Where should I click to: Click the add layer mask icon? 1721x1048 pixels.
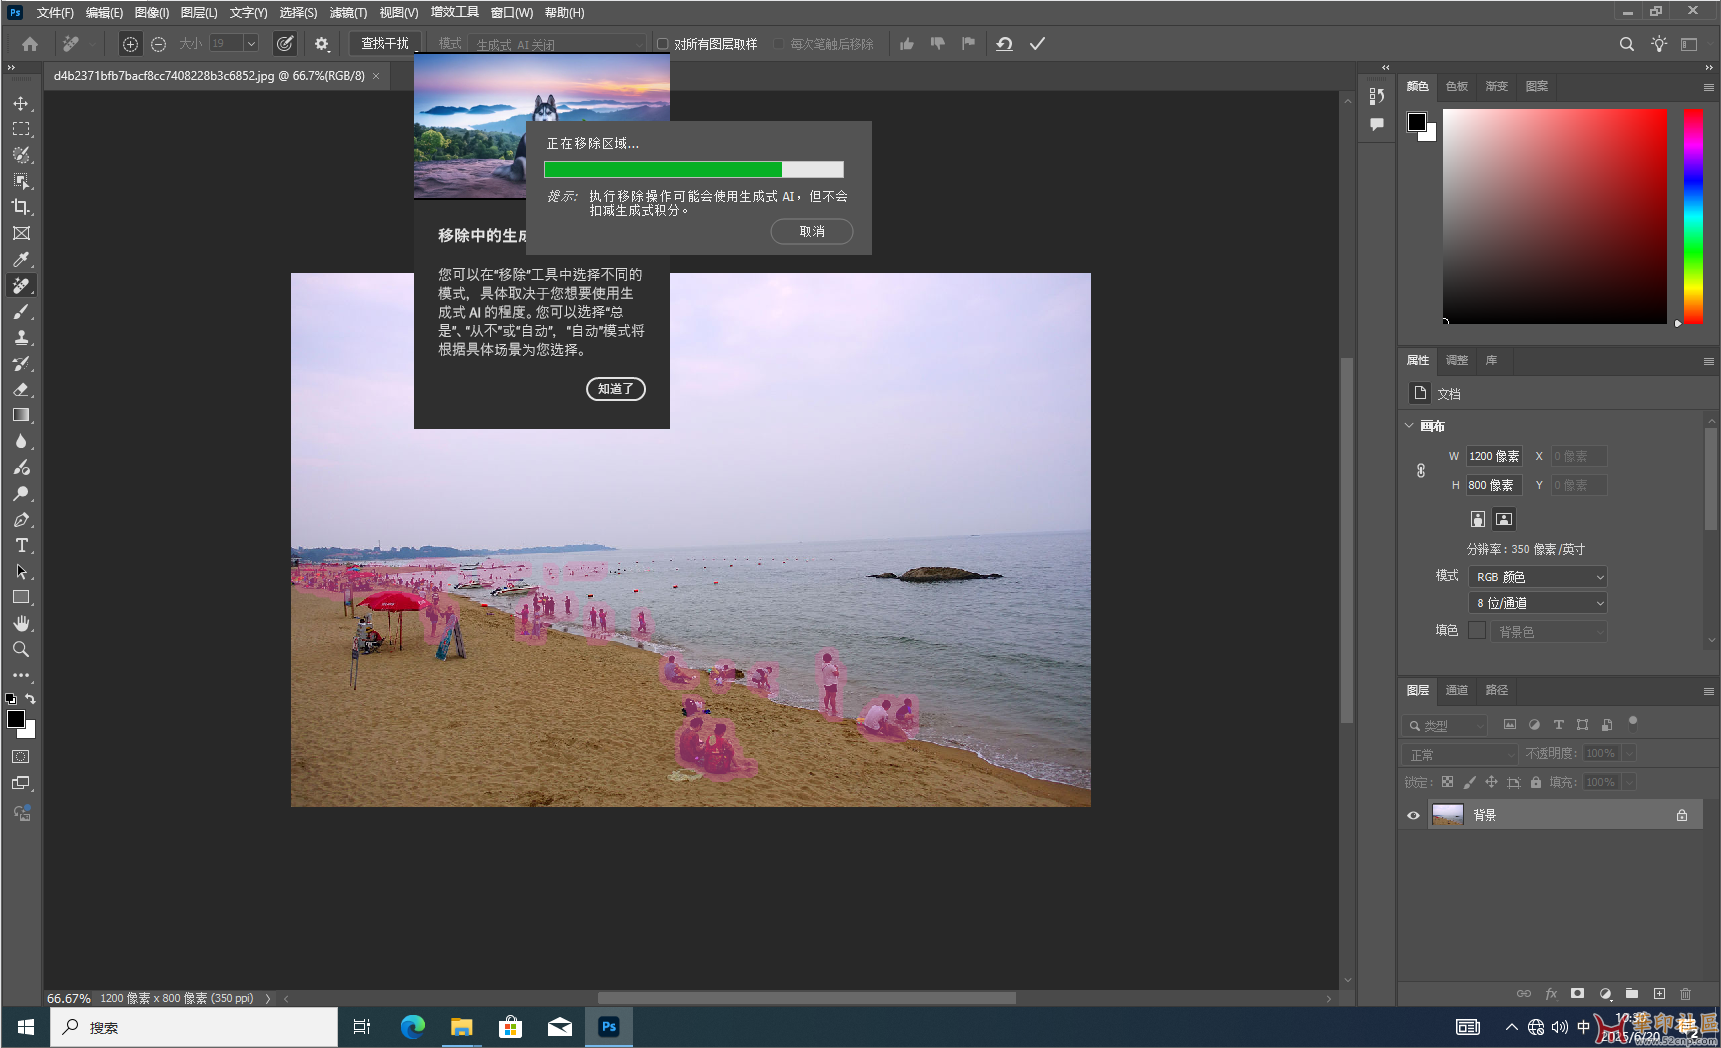(x=1577, y=994)
